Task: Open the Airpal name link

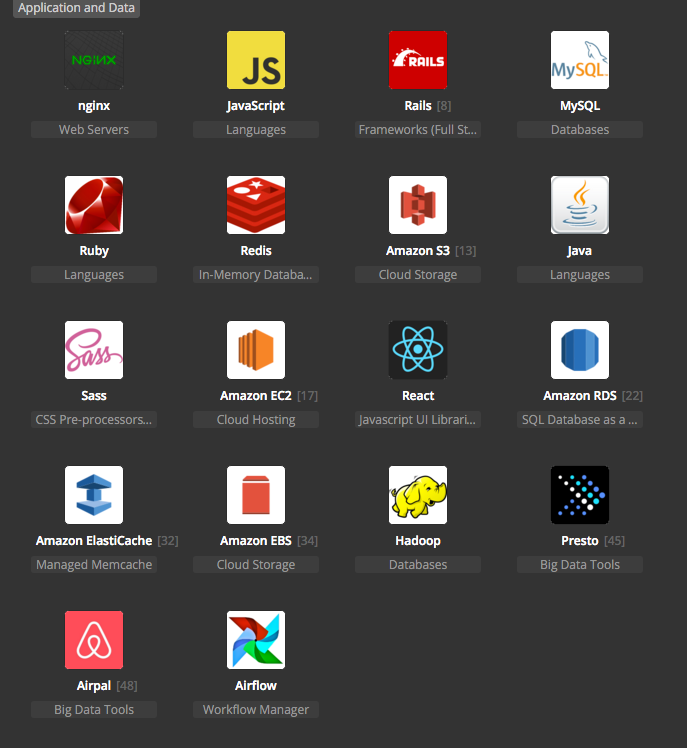Action: [x=94, y=686]
